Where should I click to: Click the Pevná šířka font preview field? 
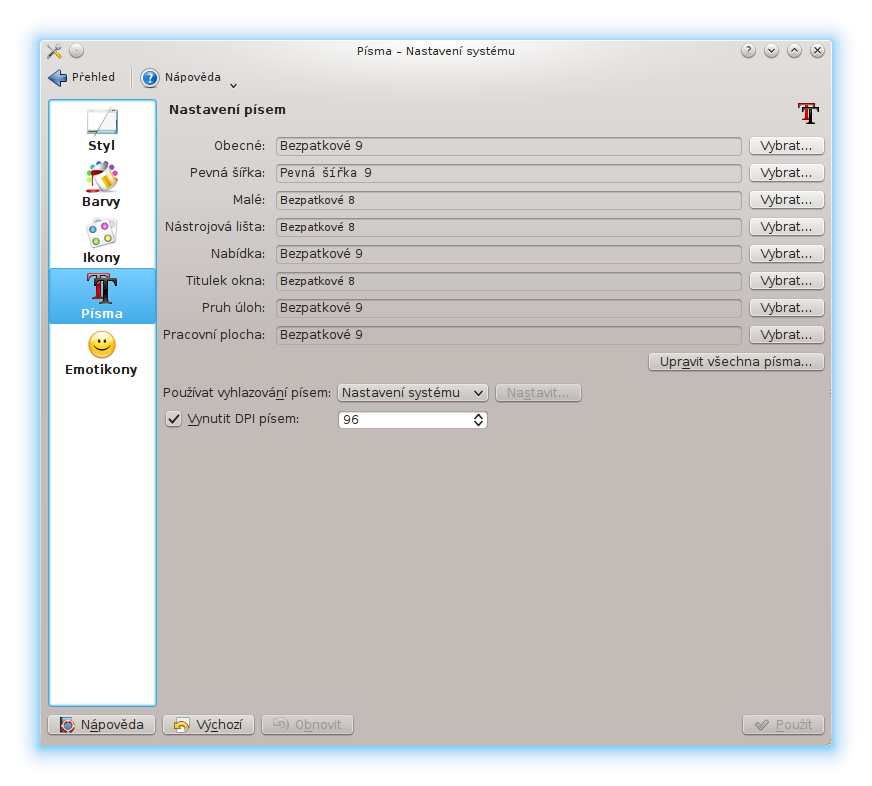508,173
